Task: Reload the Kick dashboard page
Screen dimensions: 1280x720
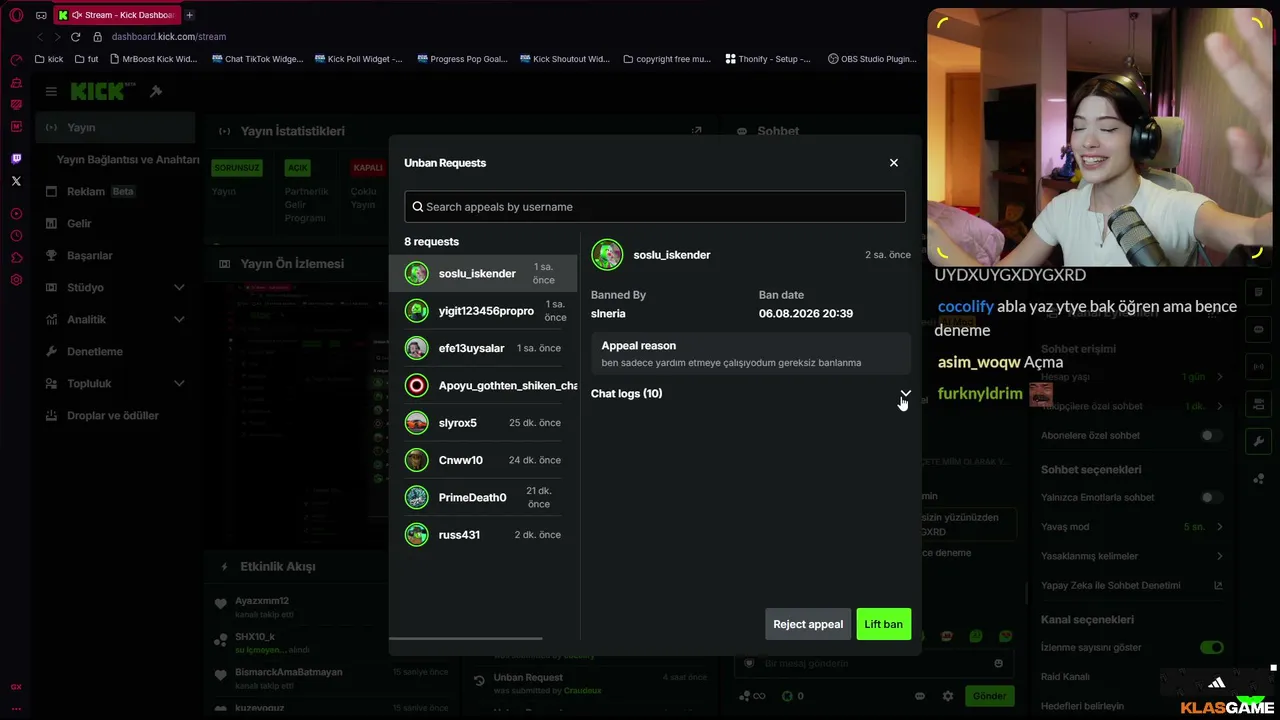Action: tap(75, 37)
